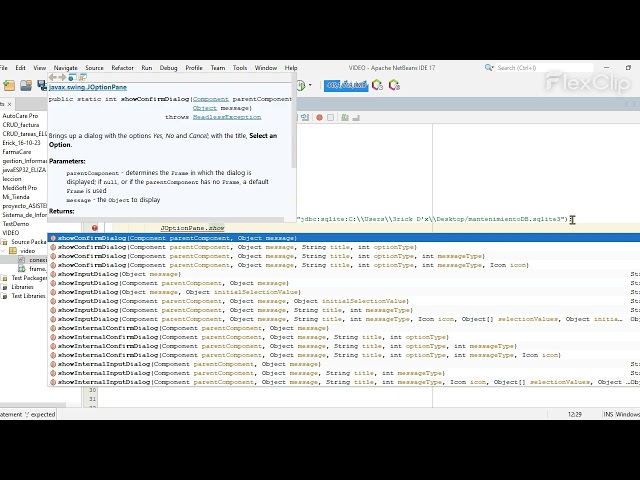Choose showInputDialog(Object message, Object initialSelectionValue)
The height and width of the screenshot is (480, 640).
point(344,292)
